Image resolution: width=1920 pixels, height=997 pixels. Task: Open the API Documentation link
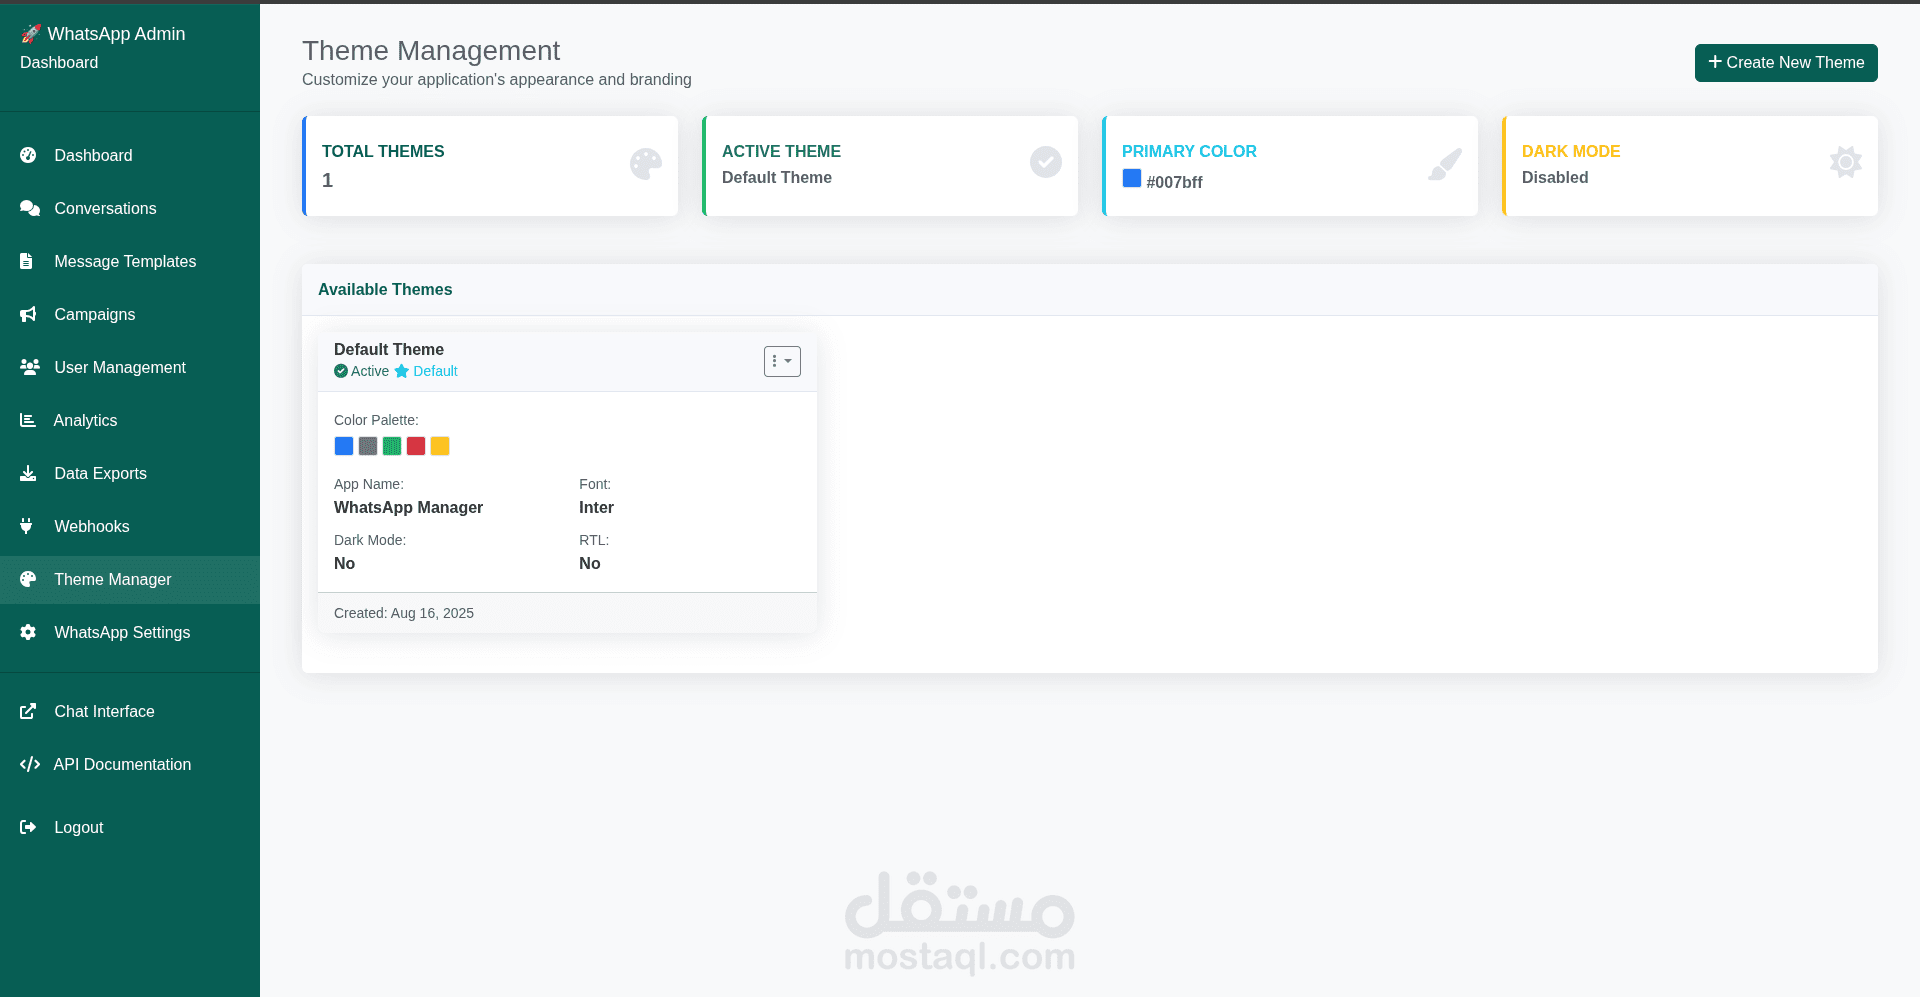[x=130, y=764]
